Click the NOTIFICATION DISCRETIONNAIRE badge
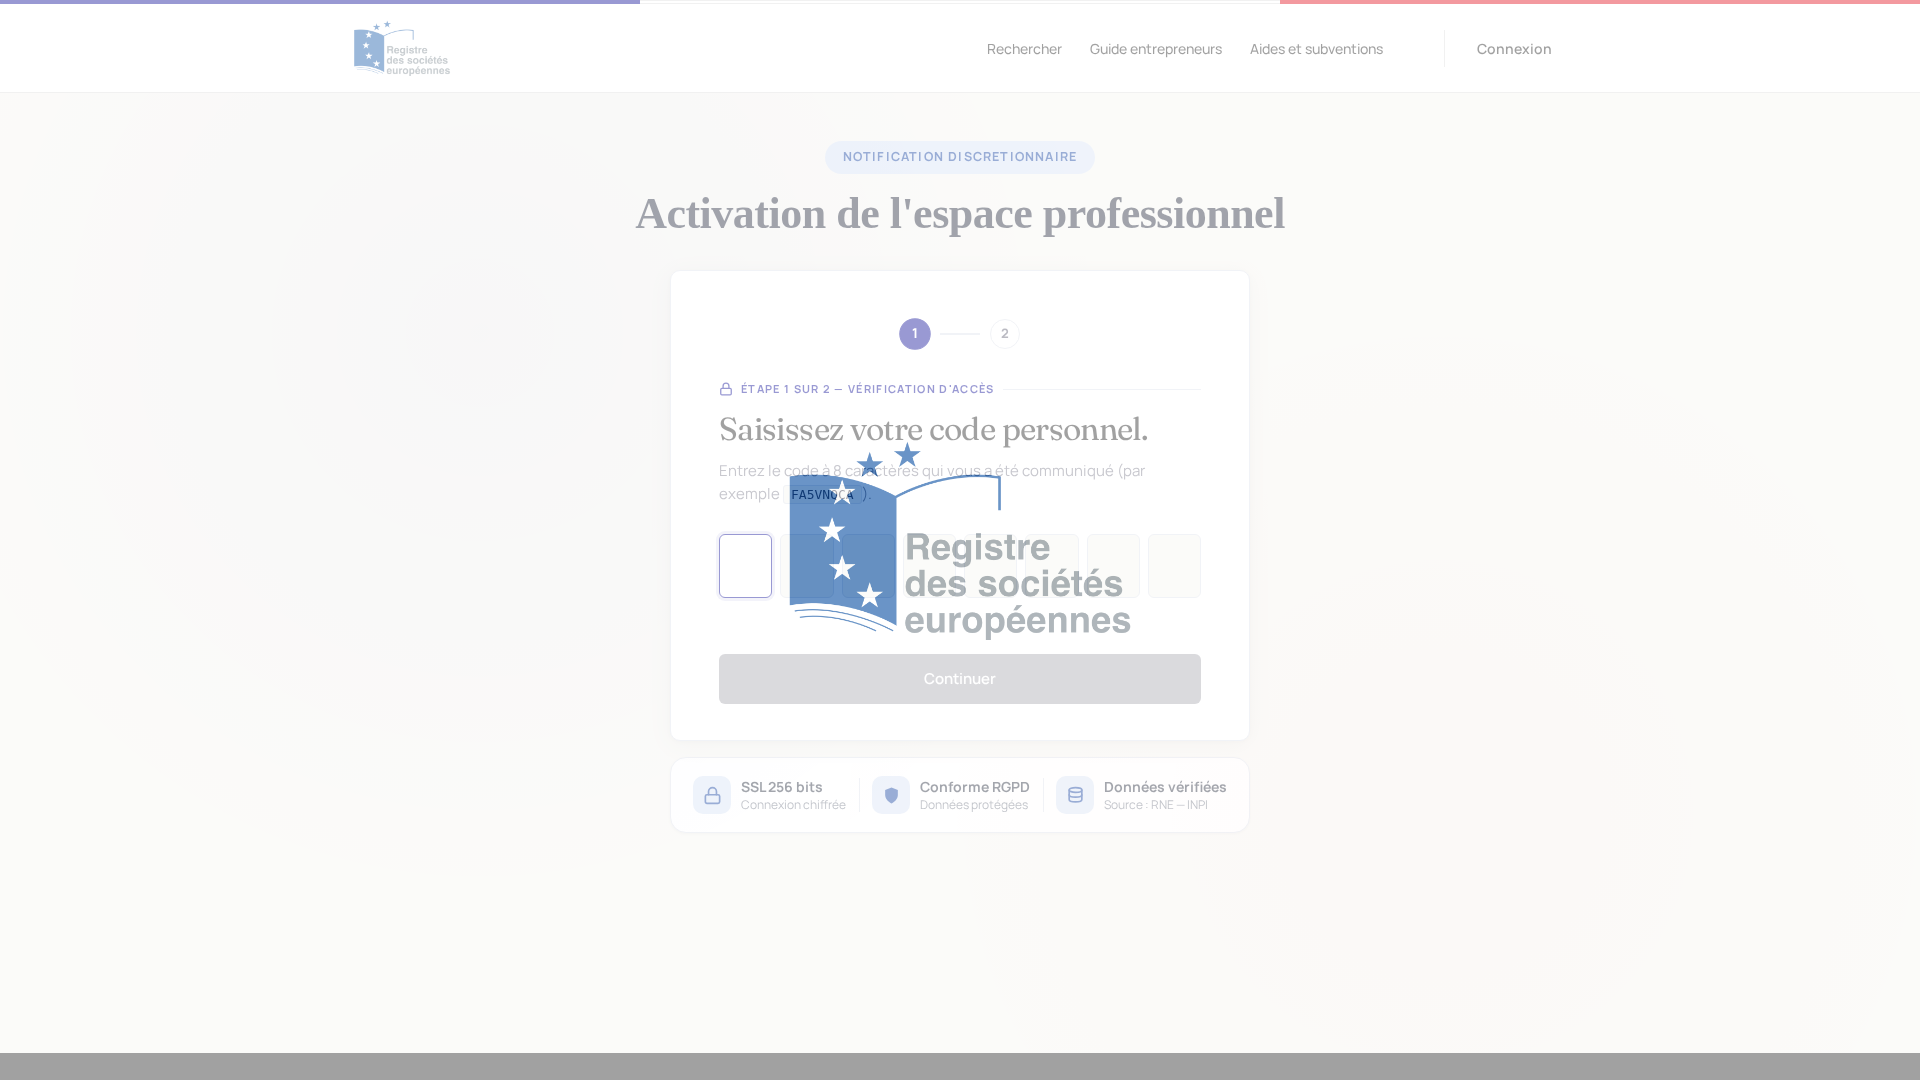Screen dimensions: 1920x1080 coord(960,157)
